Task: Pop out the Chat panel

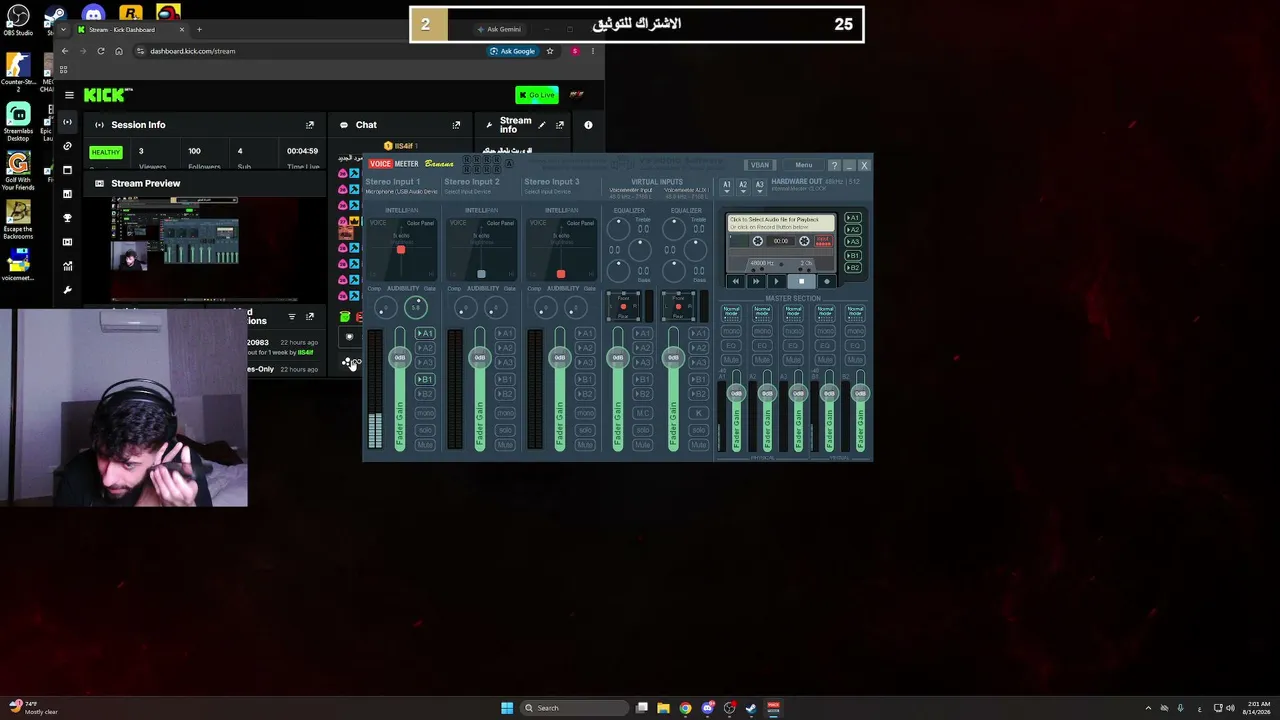Action: point(456,125)
